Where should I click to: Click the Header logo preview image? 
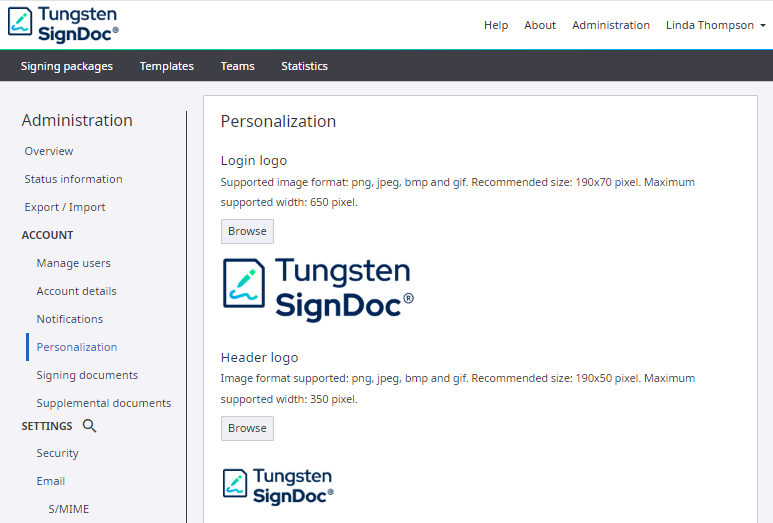(x=278, y=486)
